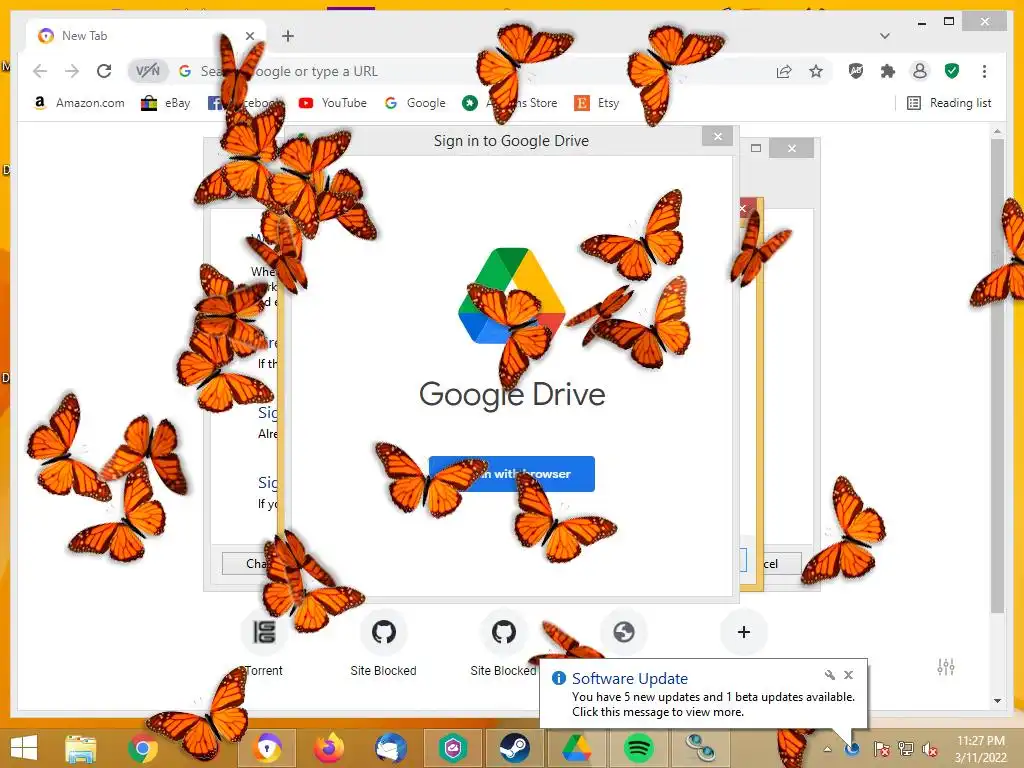1024x768 pixels.
Task: Open the Adblock shield extension icon
Action: click(x=856, y=71)
